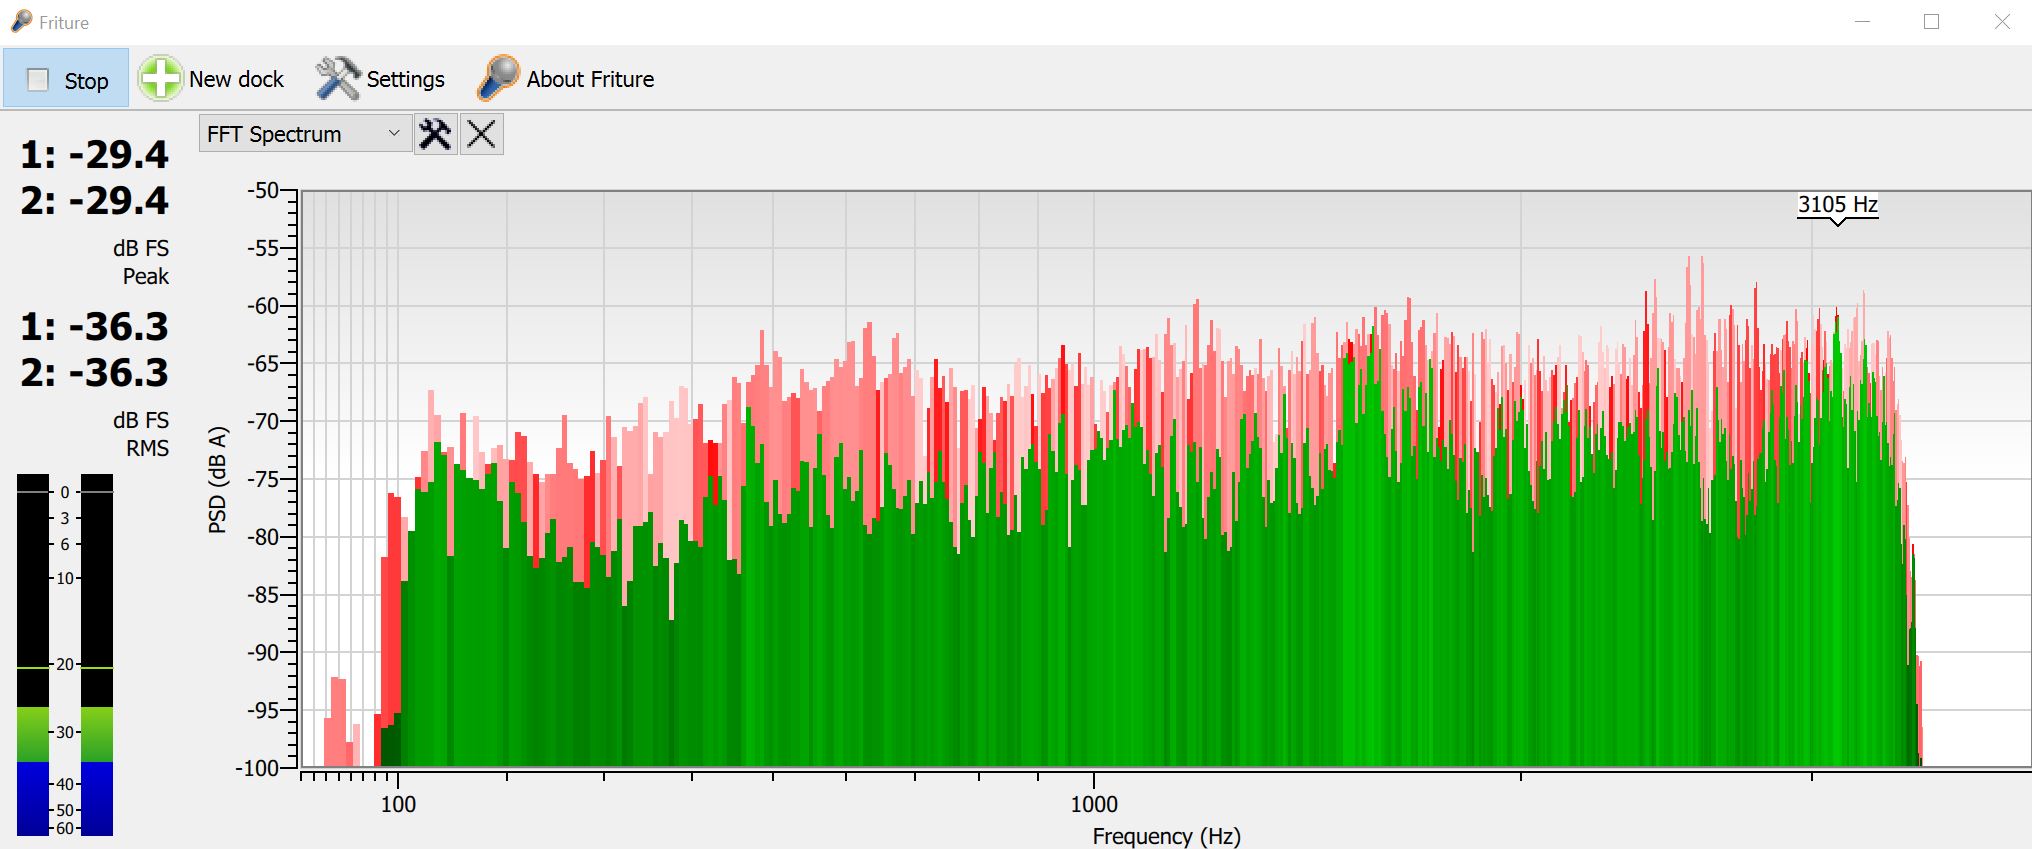Maximize the Friture window
This screenshot has width=2032, height=849.
(x=1931, y=22)
